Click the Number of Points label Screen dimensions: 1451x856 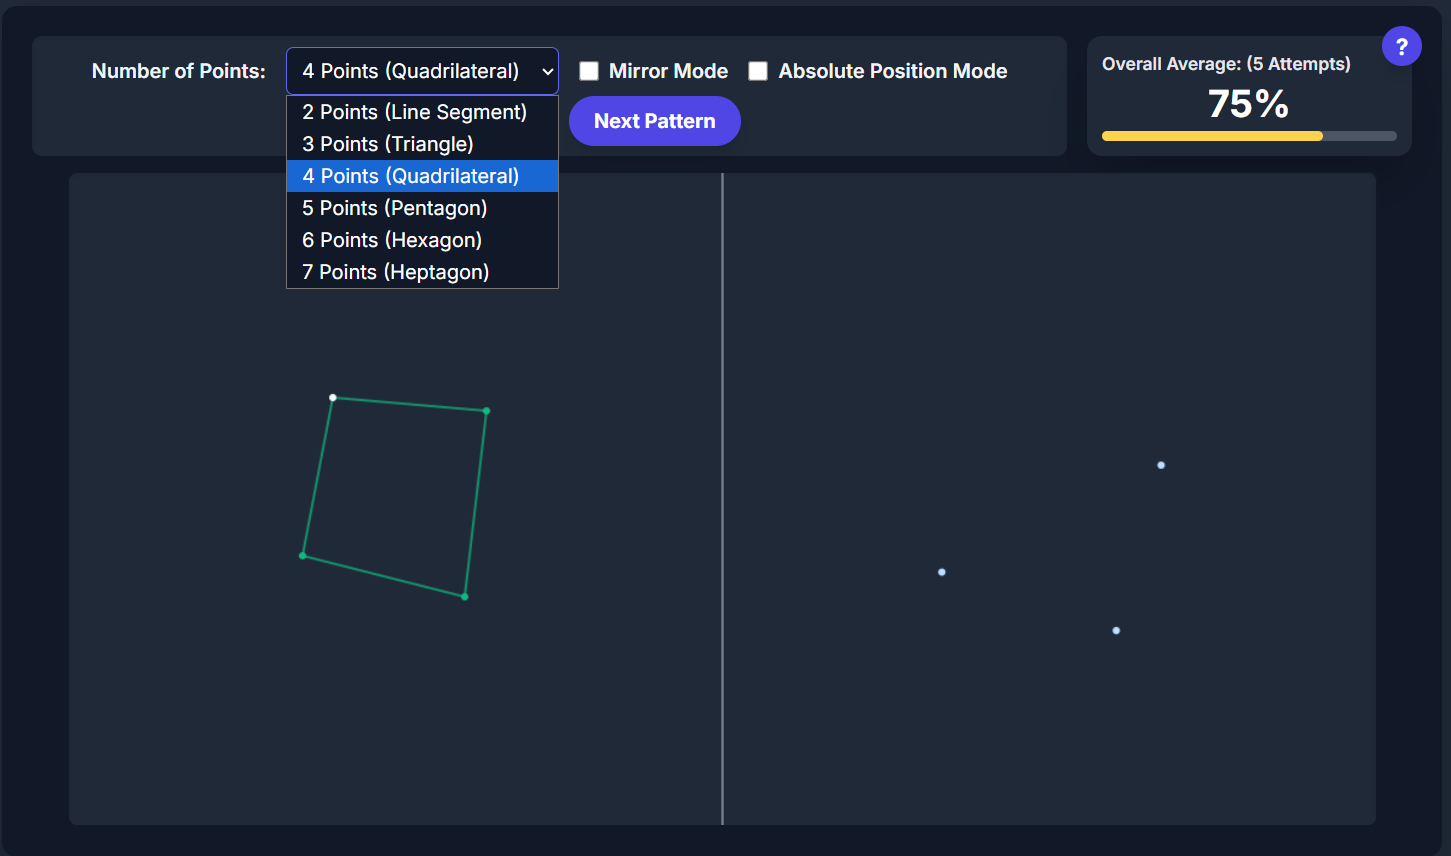pos(179,71)
